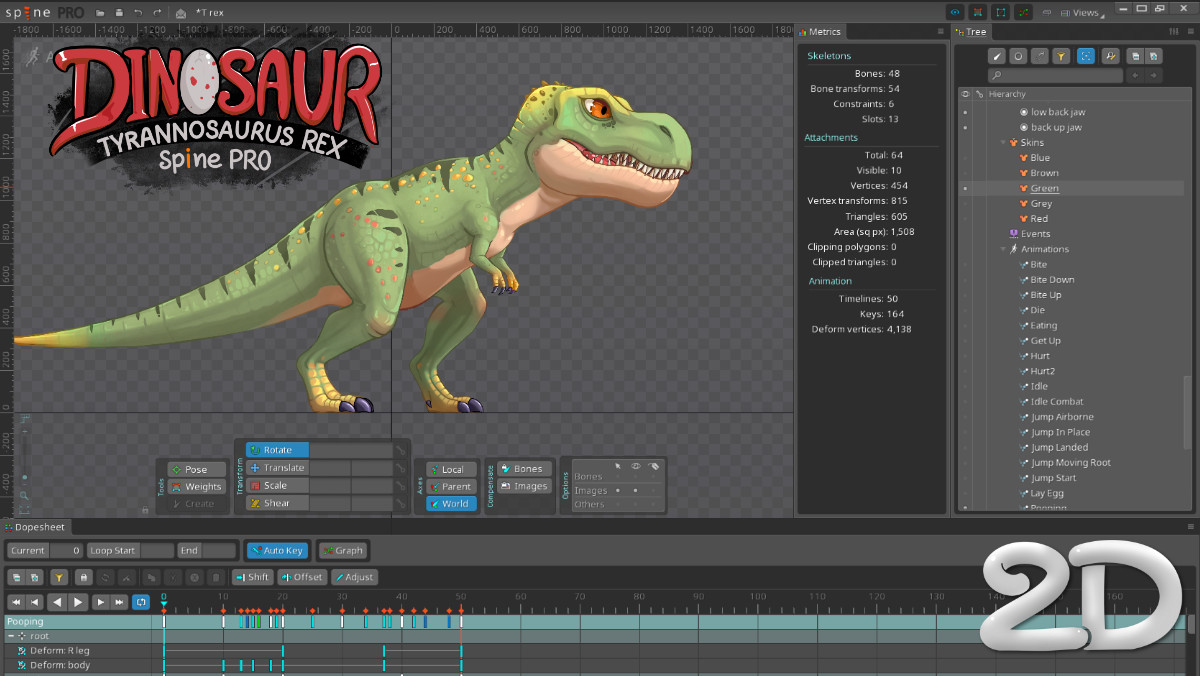The width and height of the screenshot is (1200, 676).
Task: Click the filter funnel icon in the Dopesheet toolbar
Action: click(58, 577)
